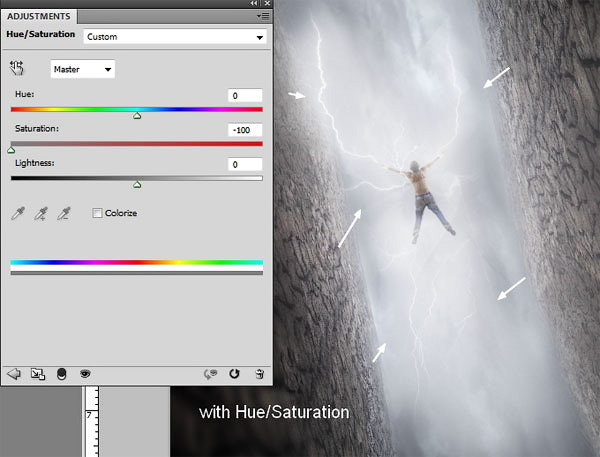
Task: Reset adjustment to defaults icon
Action: 234,374
